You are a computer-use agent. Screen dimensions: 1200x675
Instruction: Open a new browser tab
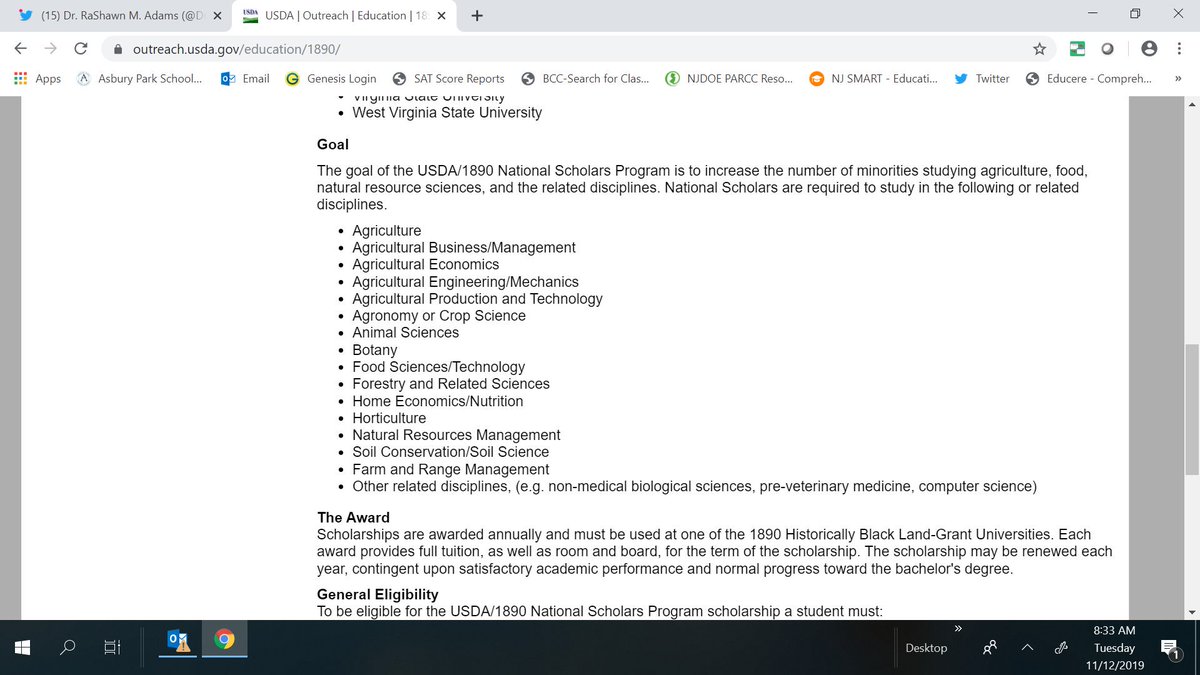coord(477,16)
